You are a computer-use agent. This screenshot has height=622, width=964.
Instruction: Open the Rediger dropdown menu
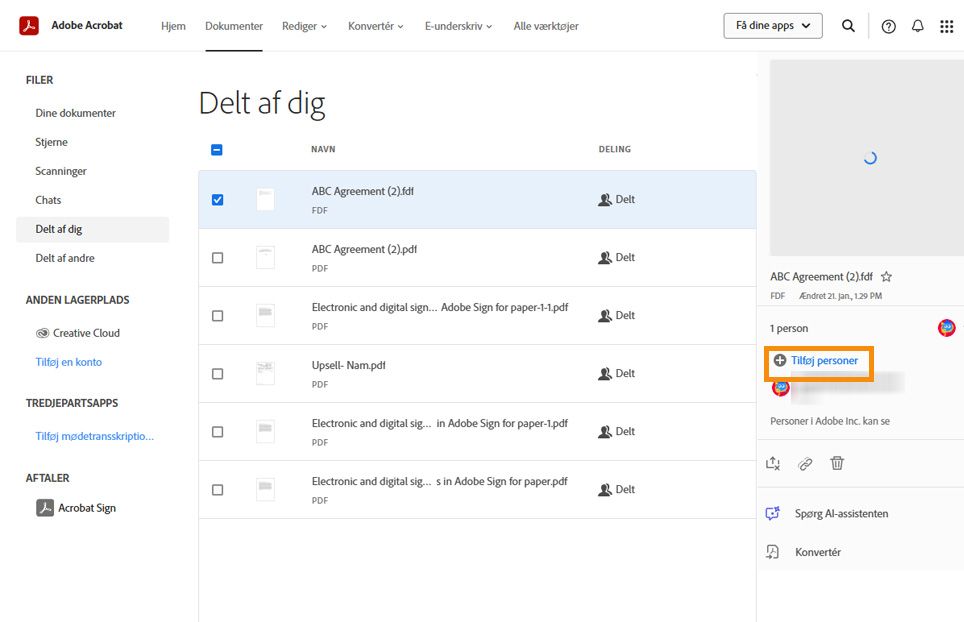304,26
